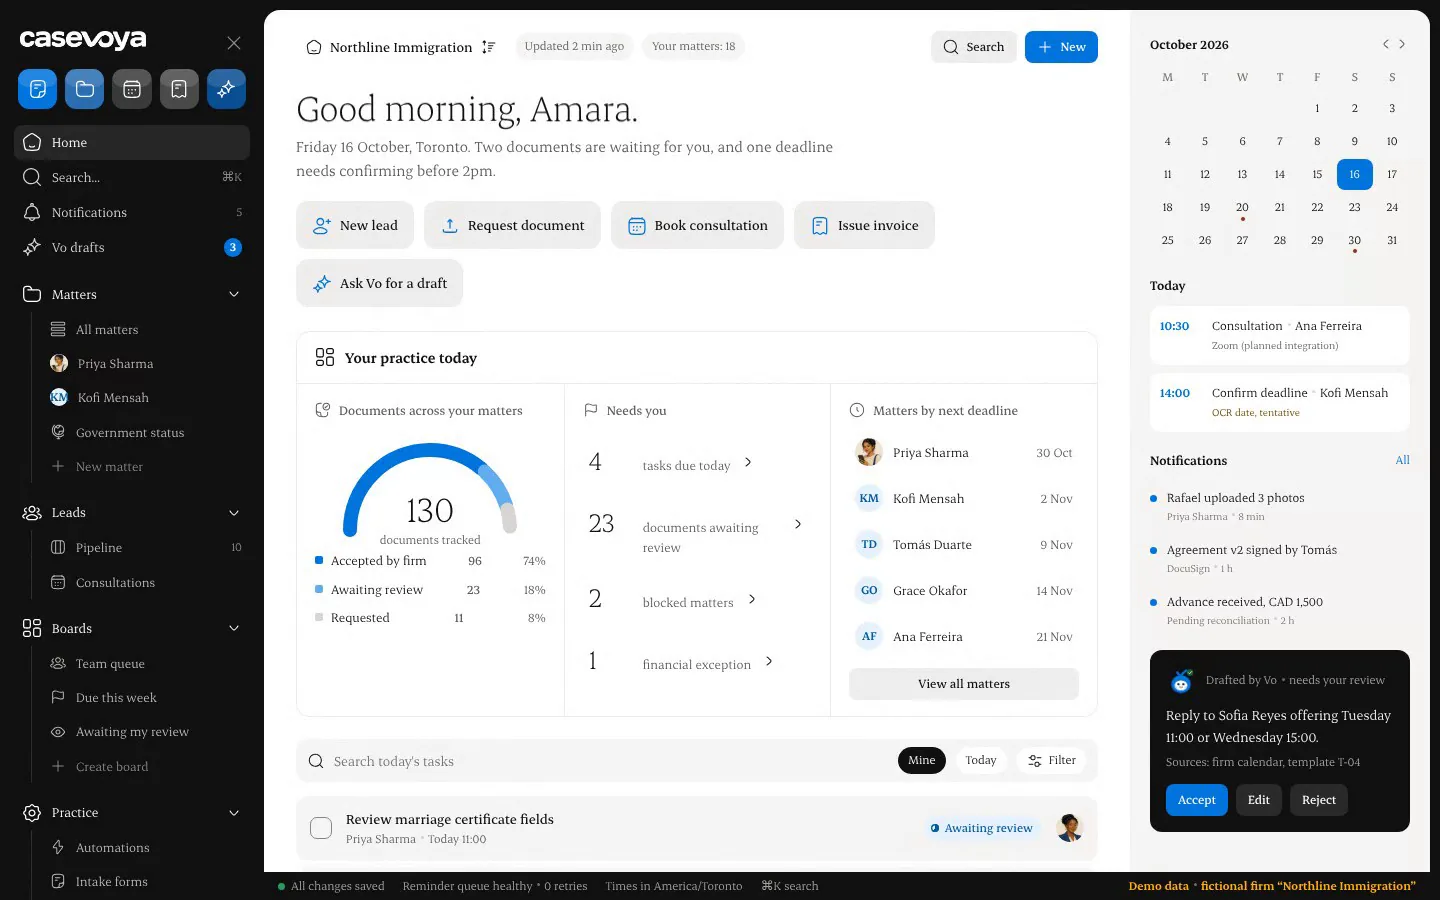Select Government status in sidebar

(146, 432)
